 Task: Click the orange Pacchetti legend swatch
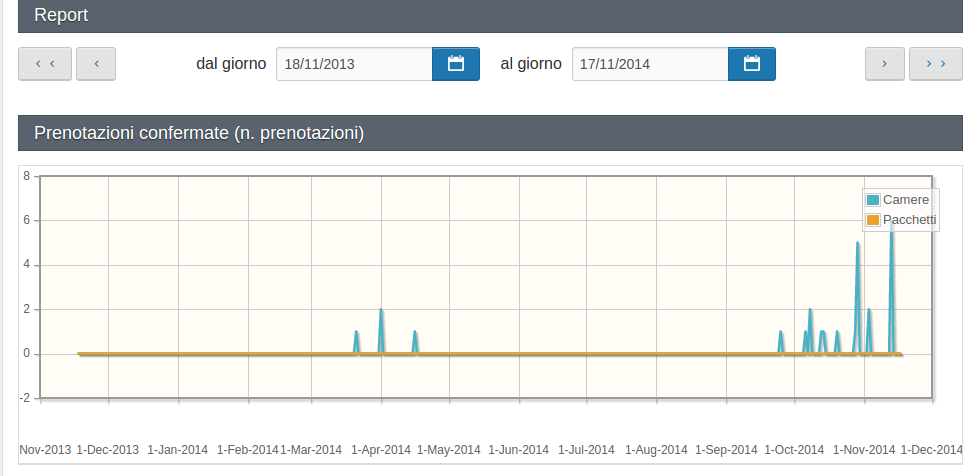(872, 220)
